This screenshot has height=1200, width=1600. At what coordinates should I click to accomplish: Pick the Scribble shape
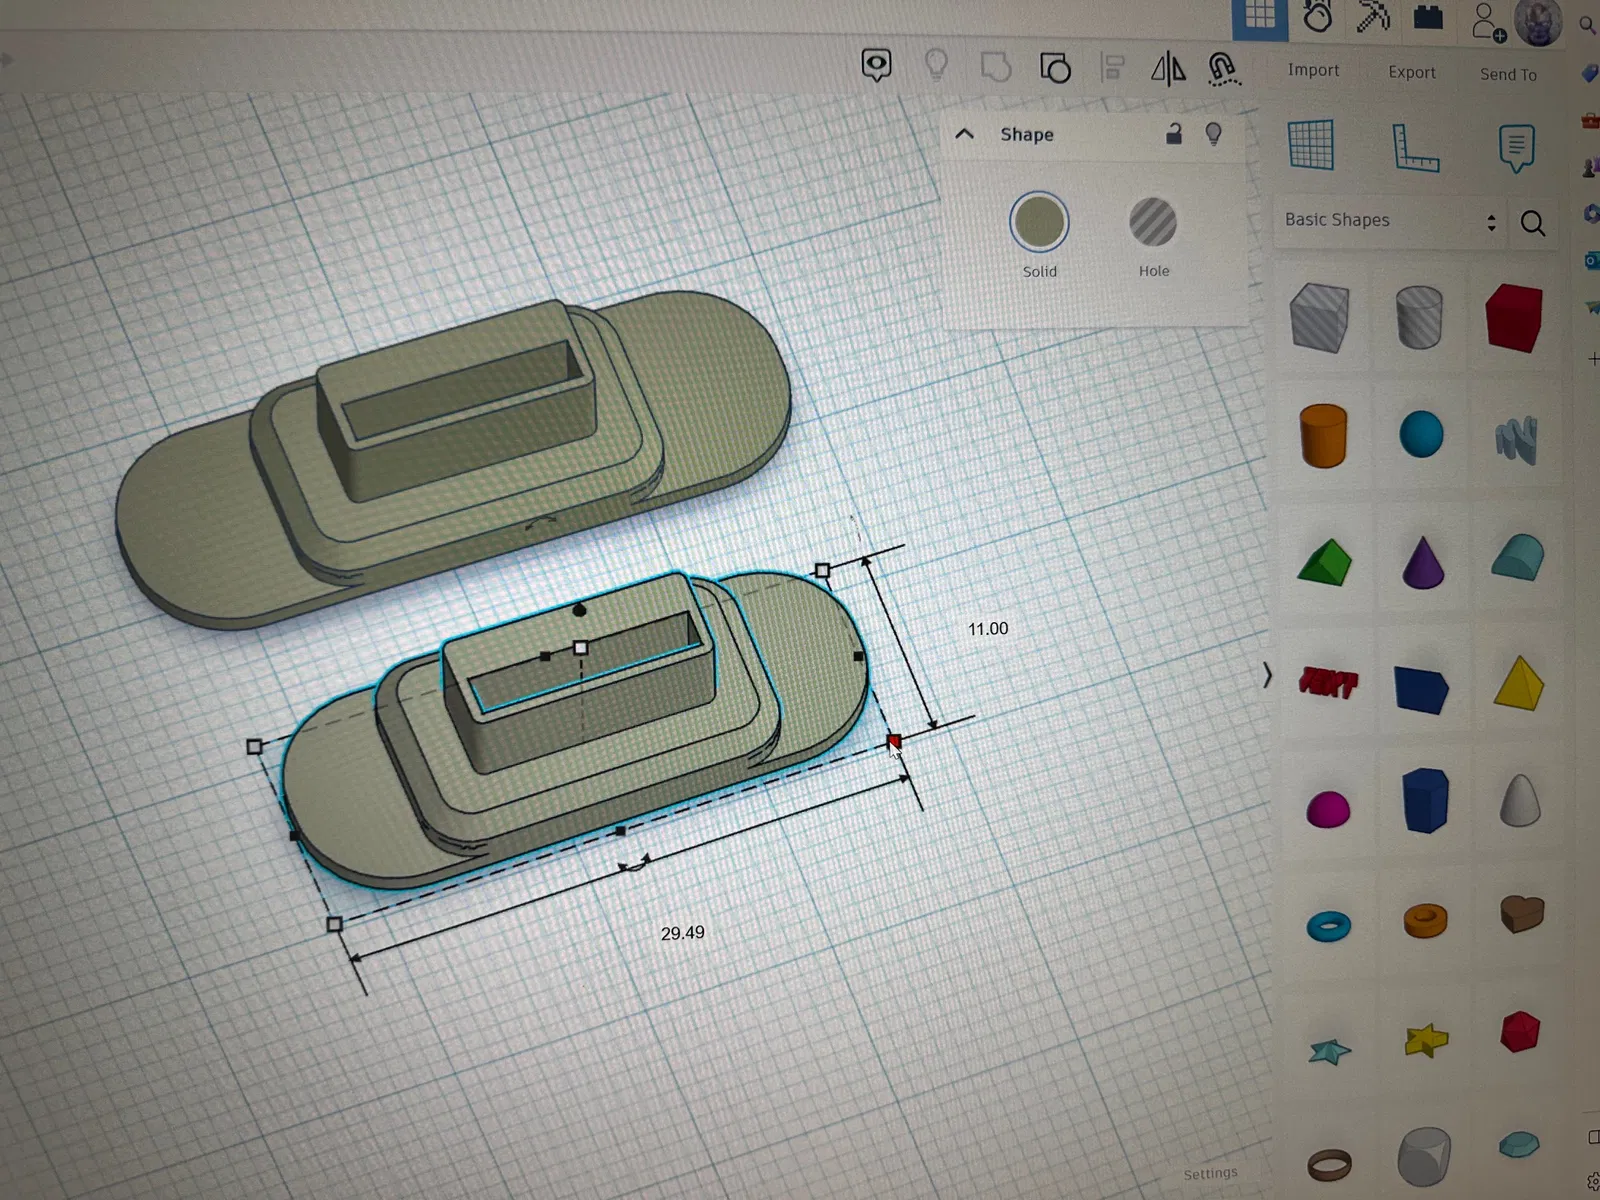click(x=1516, y=440)
